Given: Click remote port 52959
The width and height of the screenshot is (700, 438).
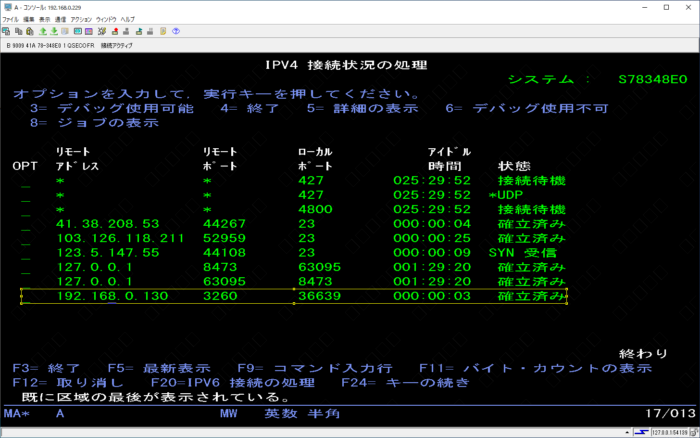Looking at the screenshot, I should (224, 238).
